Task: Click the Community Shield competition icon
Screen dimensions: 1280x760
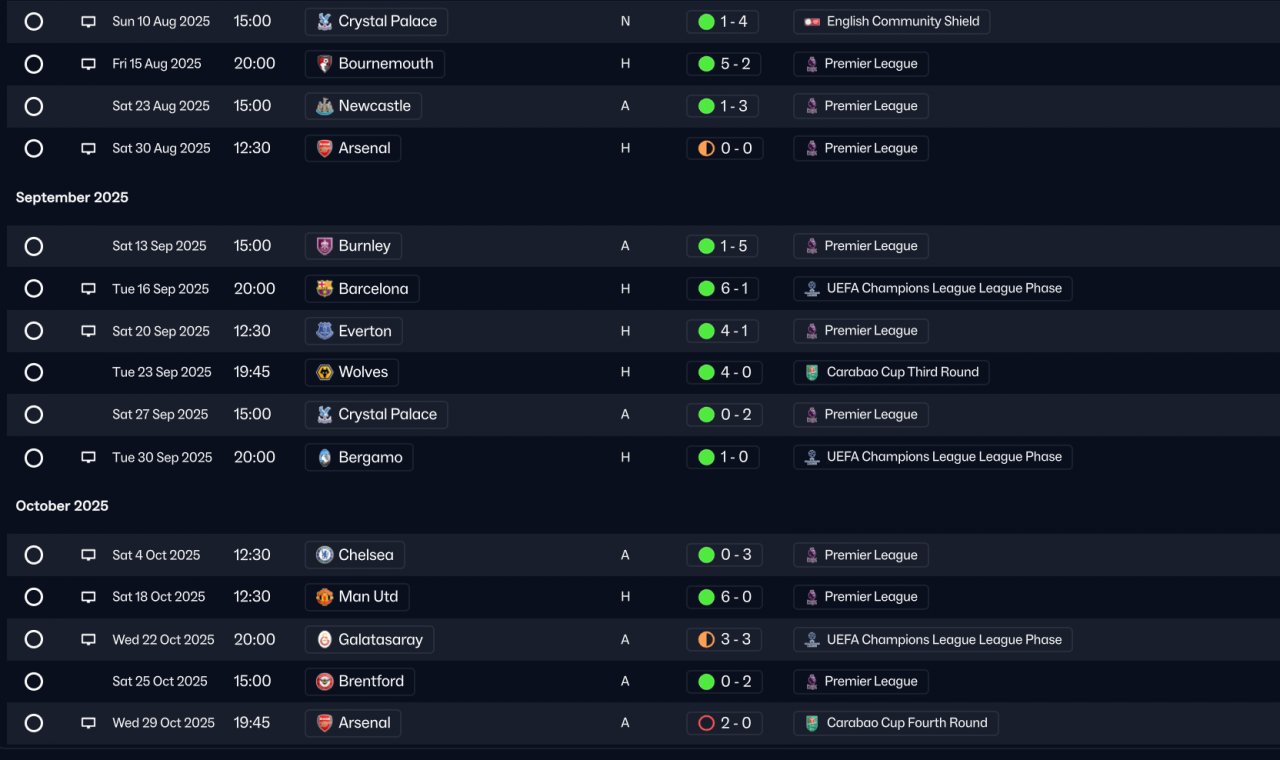Action: (812, 22)
